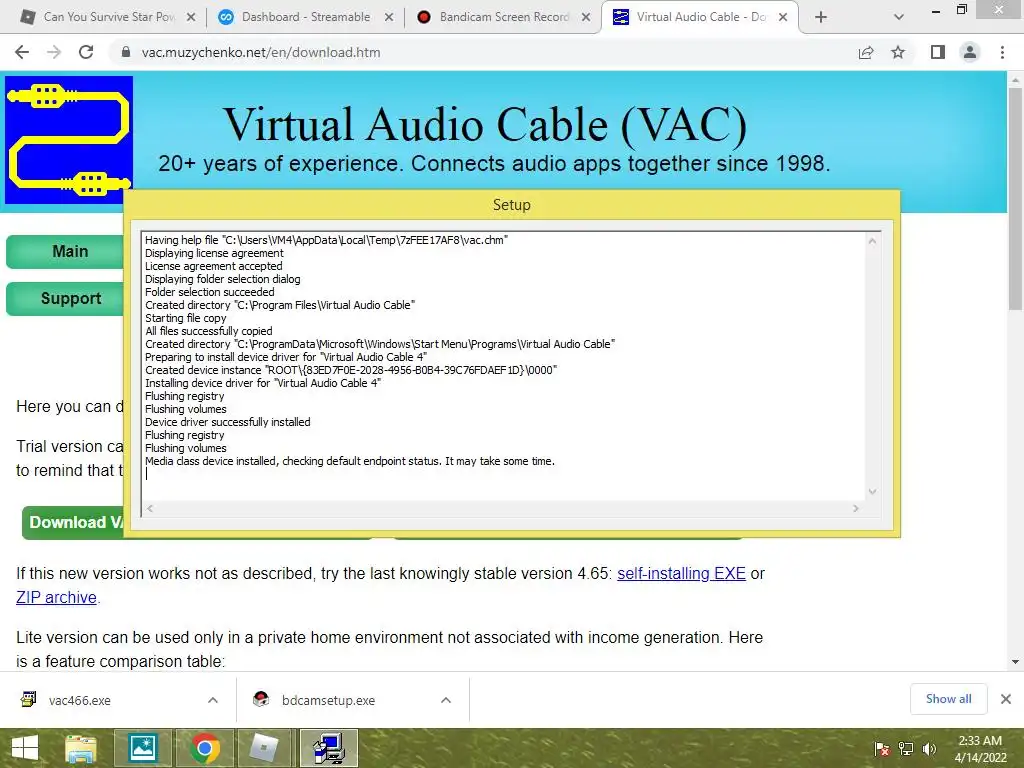
Task: Open the Support navigation button
Action: click(x=65, y=298)
